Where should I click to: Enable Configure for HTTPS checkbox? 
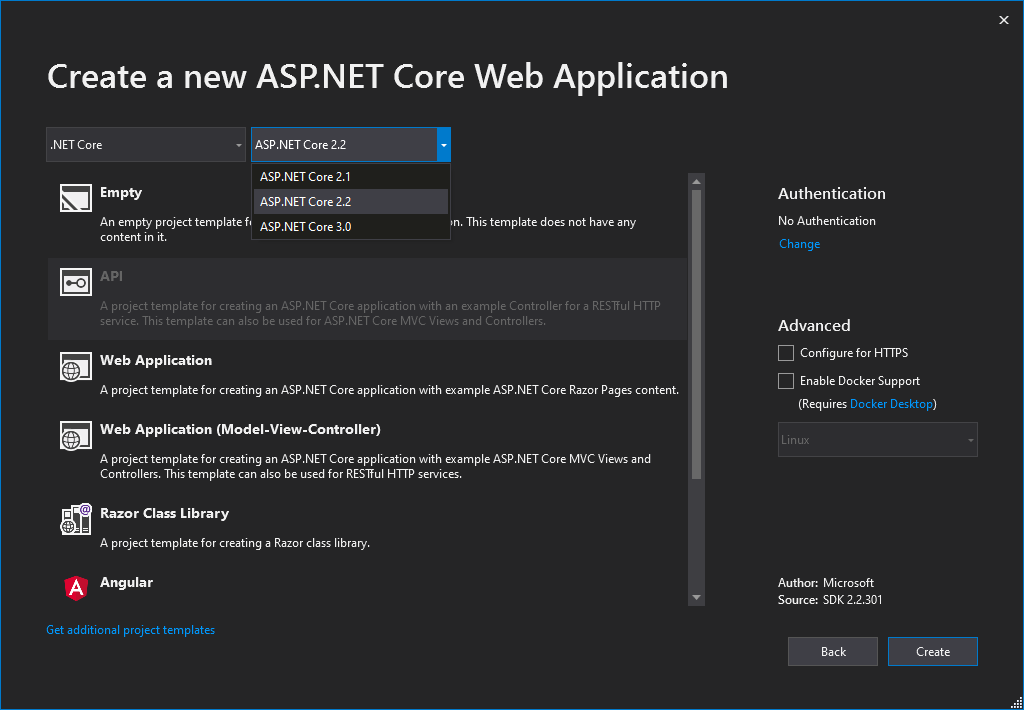786,353
